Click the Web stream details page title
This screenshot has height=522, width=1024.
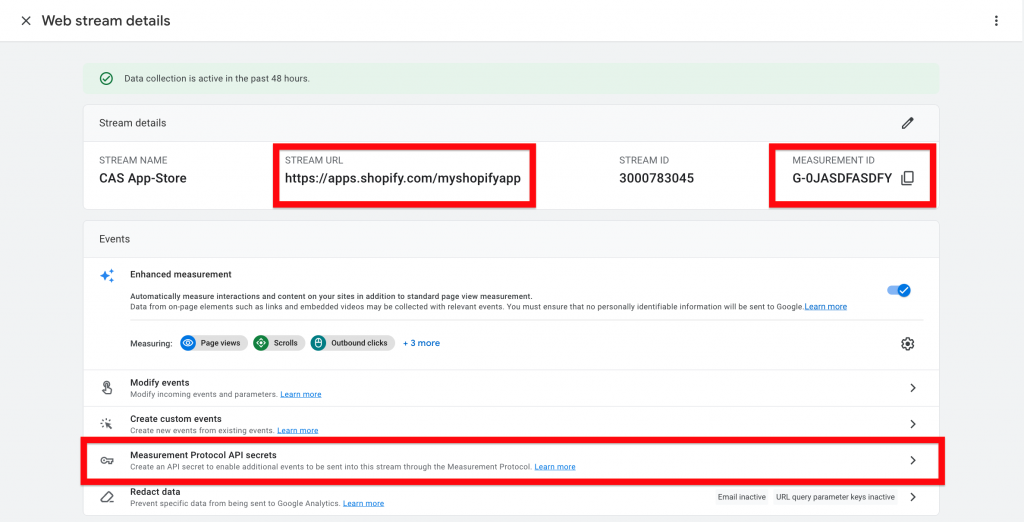click(106, 21)
